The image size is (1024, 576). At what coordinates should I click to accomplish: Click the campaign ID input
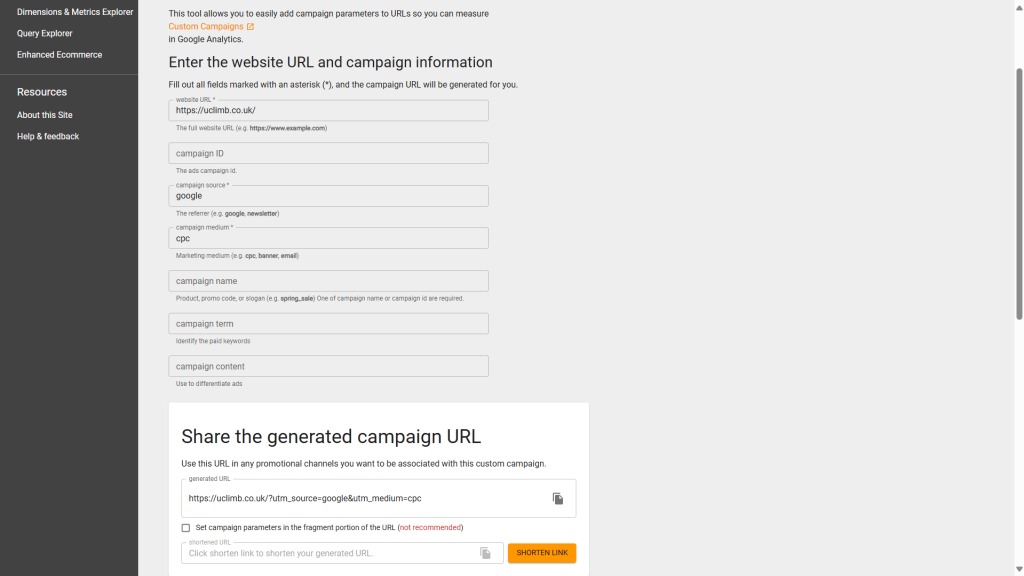328,153
